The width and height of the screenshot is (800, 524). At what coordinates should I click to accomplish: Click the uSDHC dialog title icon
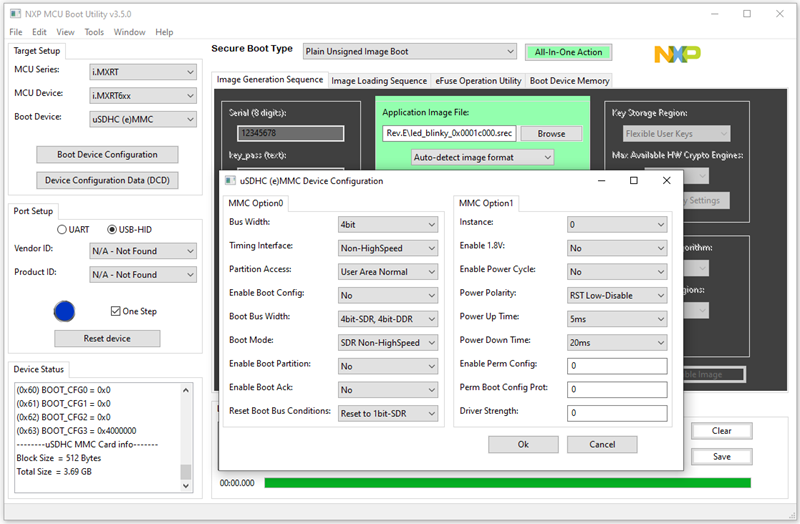coord(230,181)
